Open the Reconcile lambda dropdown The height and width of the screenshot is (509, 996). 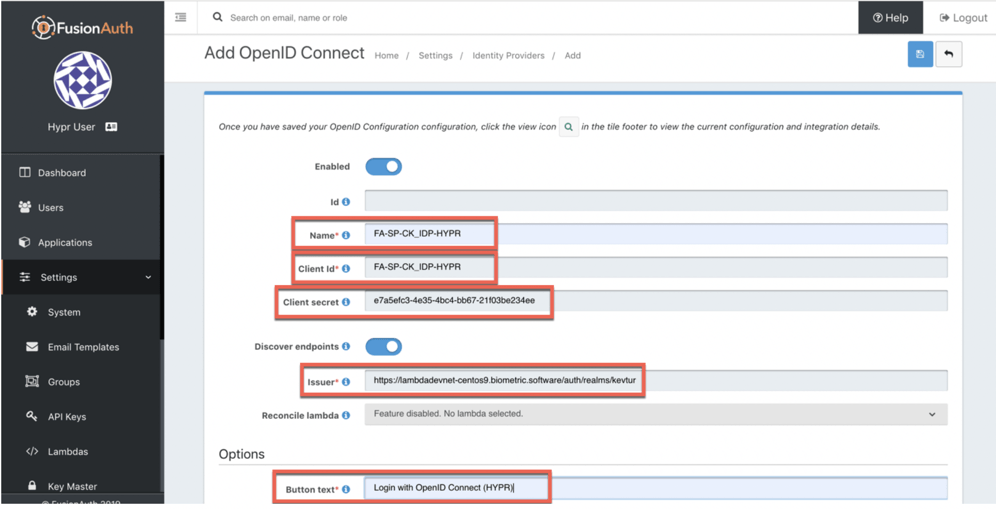click(x=656, y=414)
